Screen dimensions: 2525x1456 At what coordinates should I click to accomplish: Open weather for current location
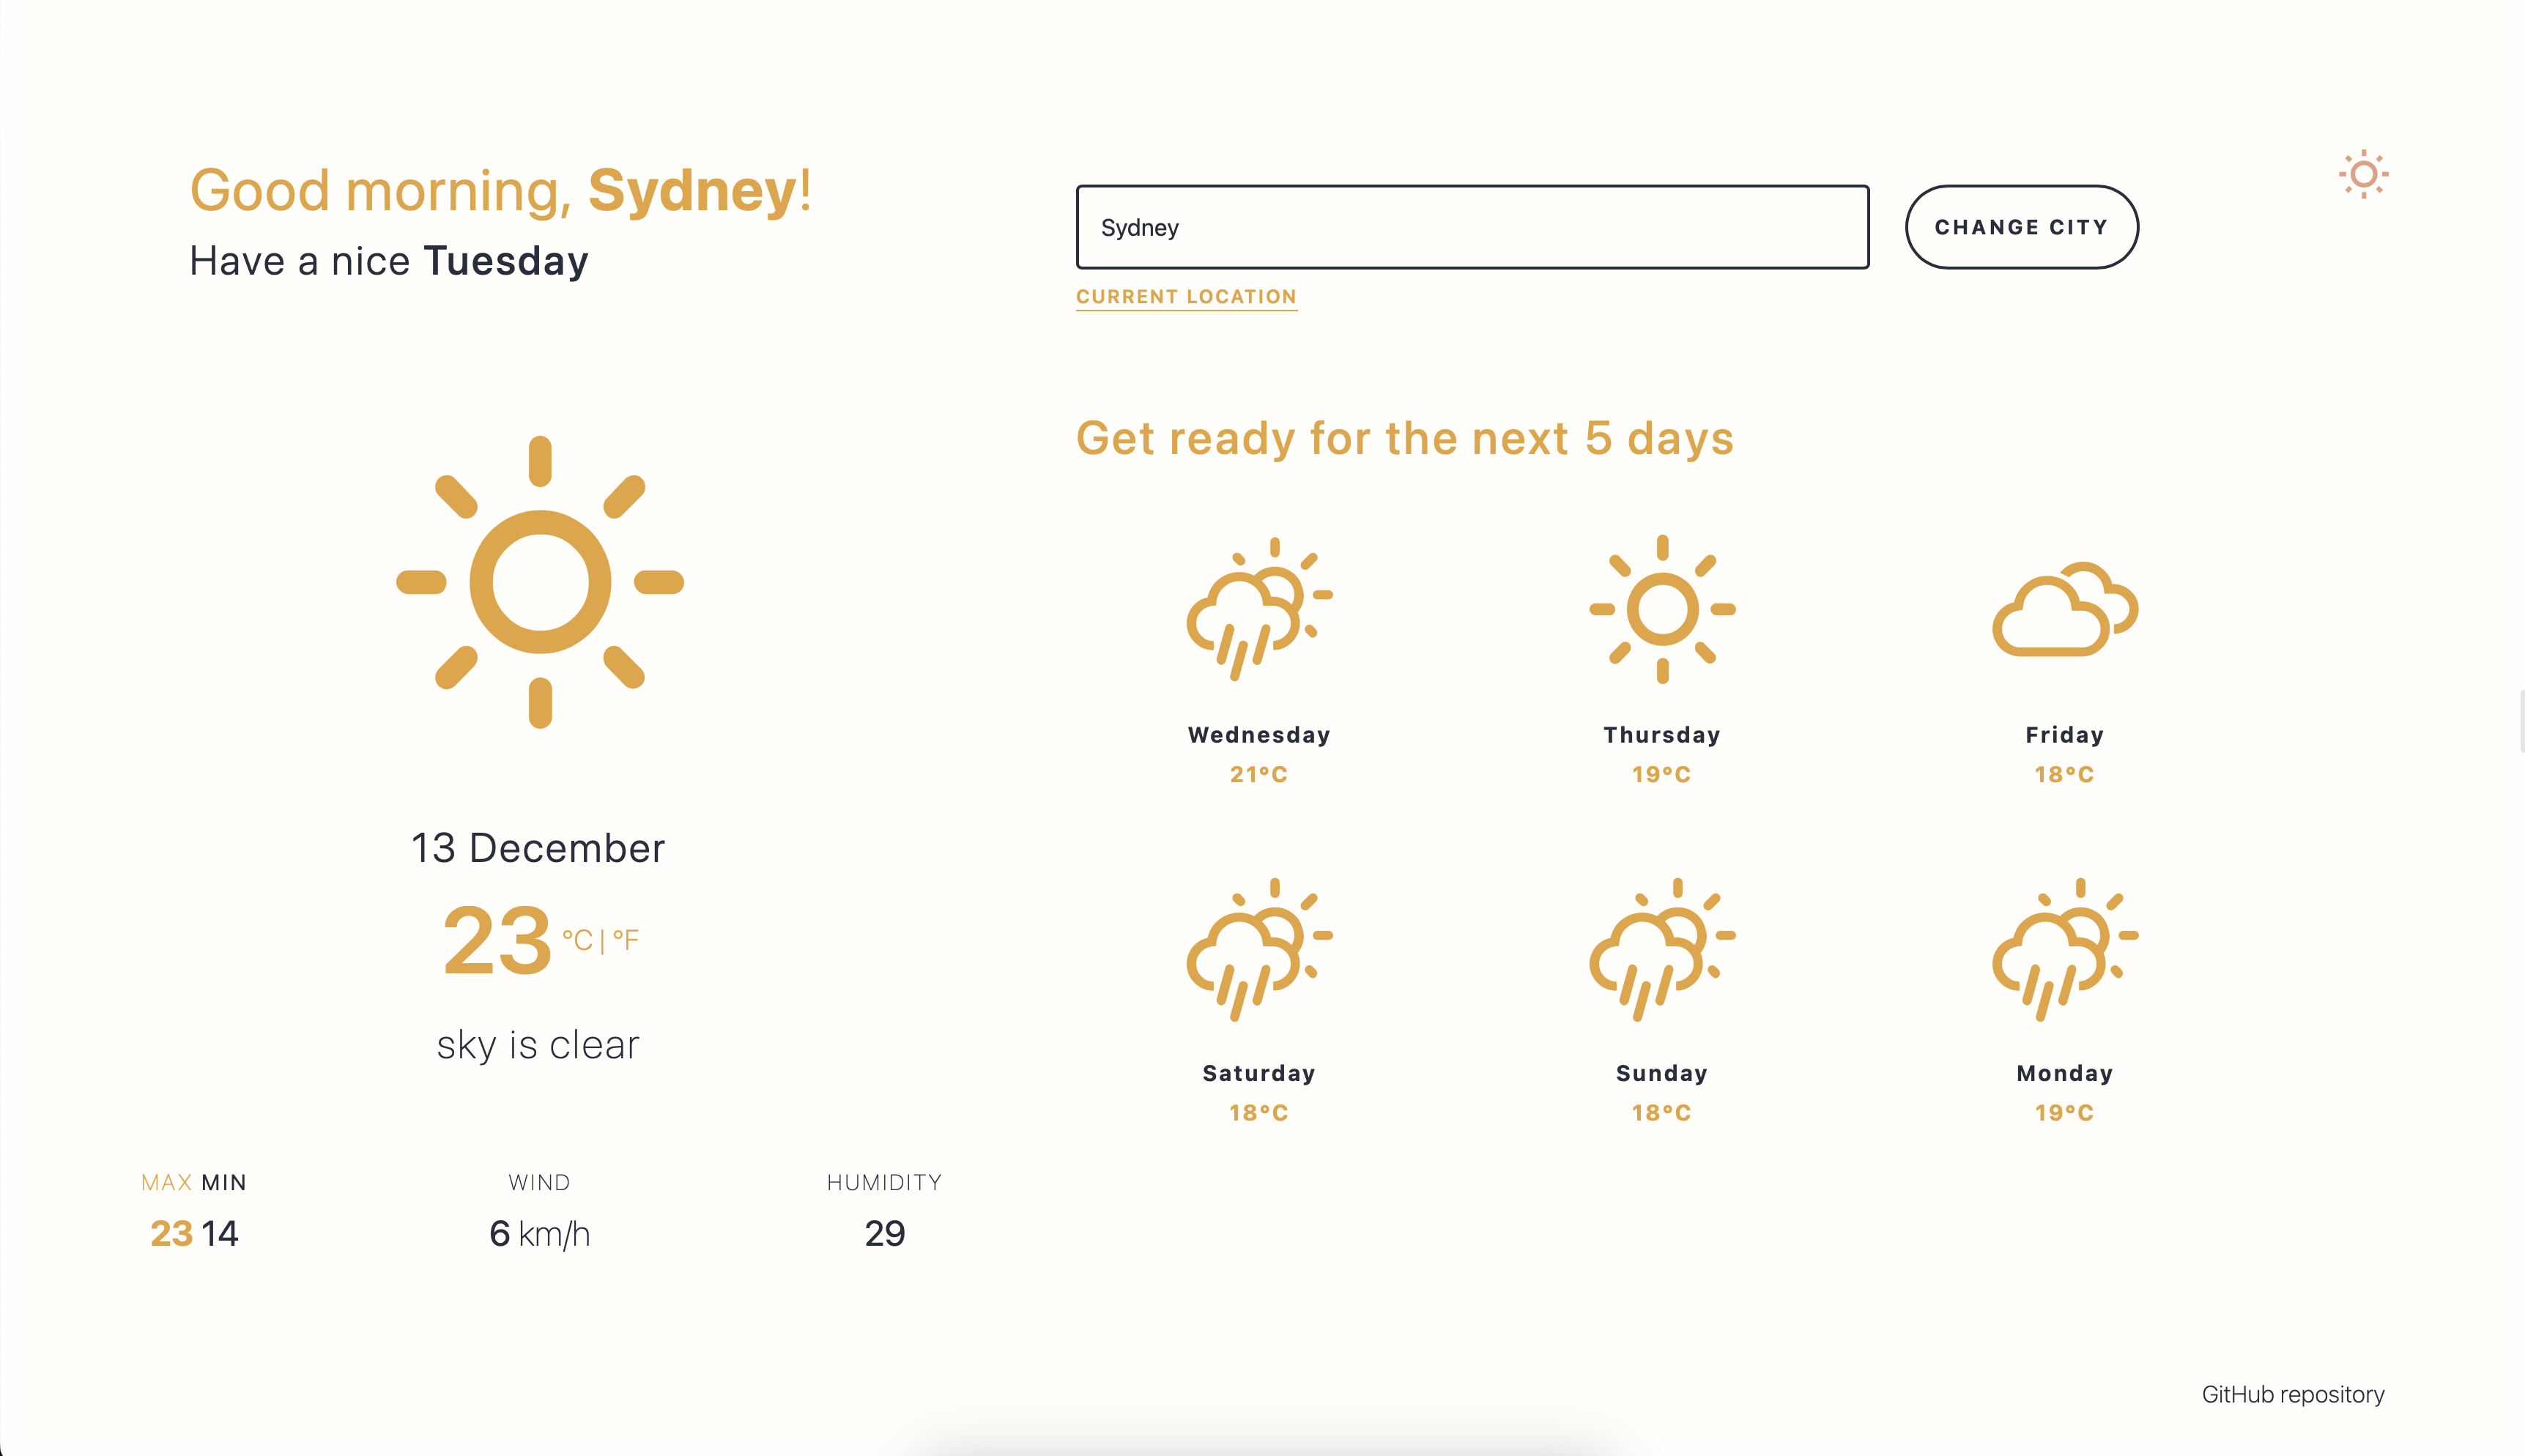tap(1186, 296)
